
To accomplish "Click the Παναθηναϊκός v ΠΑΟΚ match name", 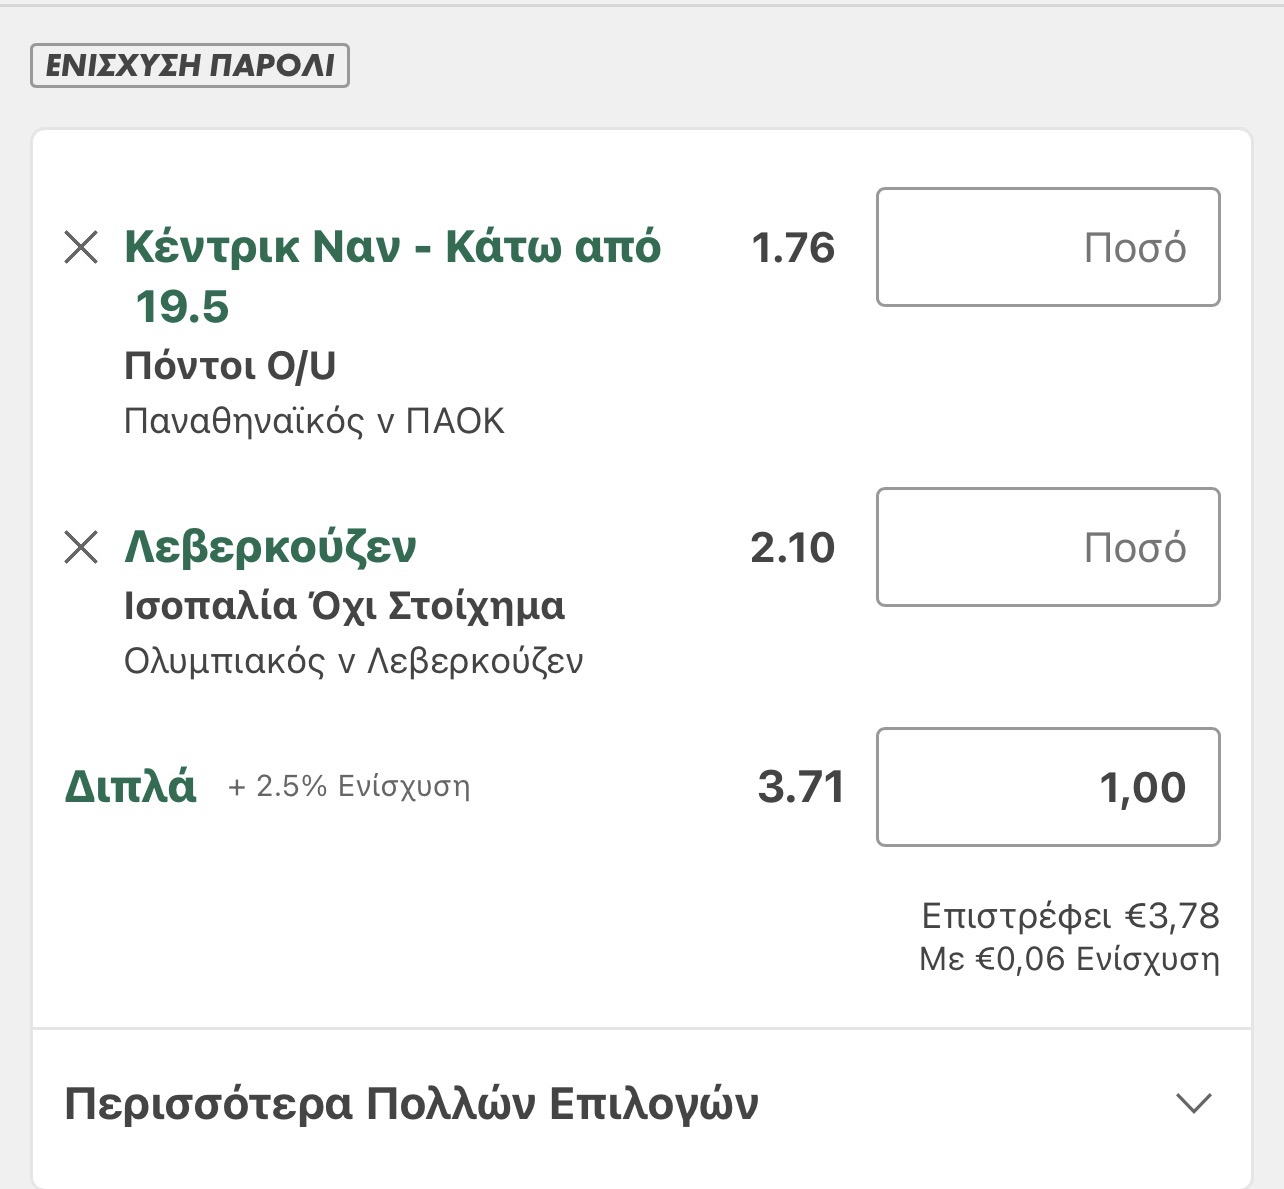I will [x=314, y=421].
